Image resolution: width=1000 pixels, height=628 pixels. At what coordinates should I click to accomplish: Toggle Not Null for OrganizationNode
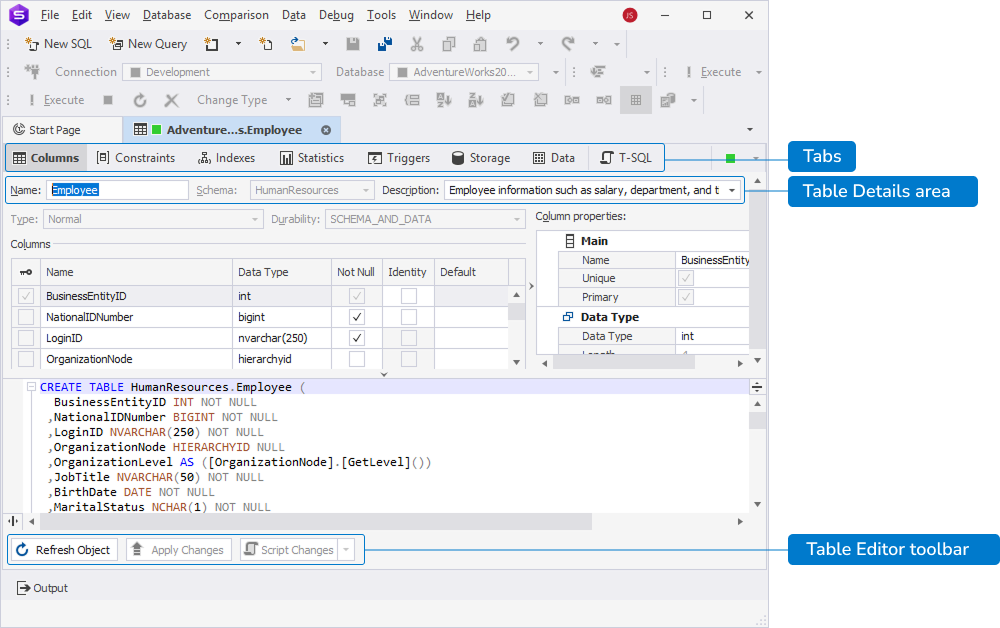(x=357, y=359)
